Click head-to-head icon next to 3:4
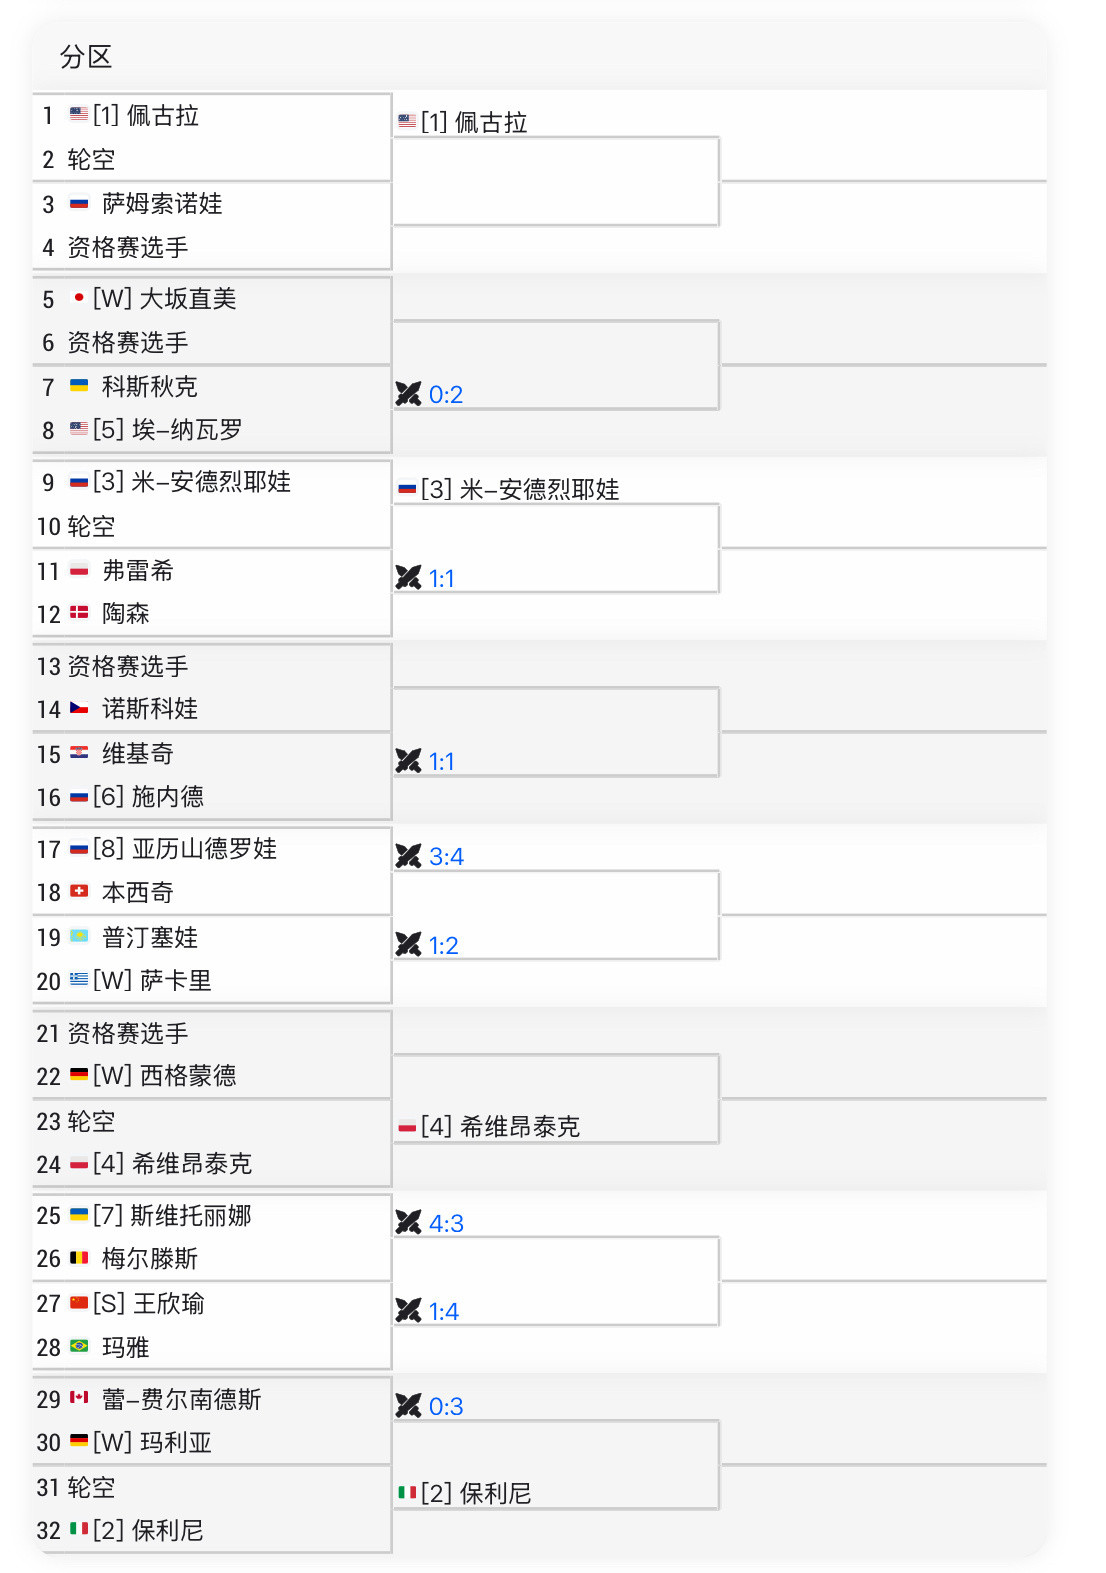 point(408,856)
